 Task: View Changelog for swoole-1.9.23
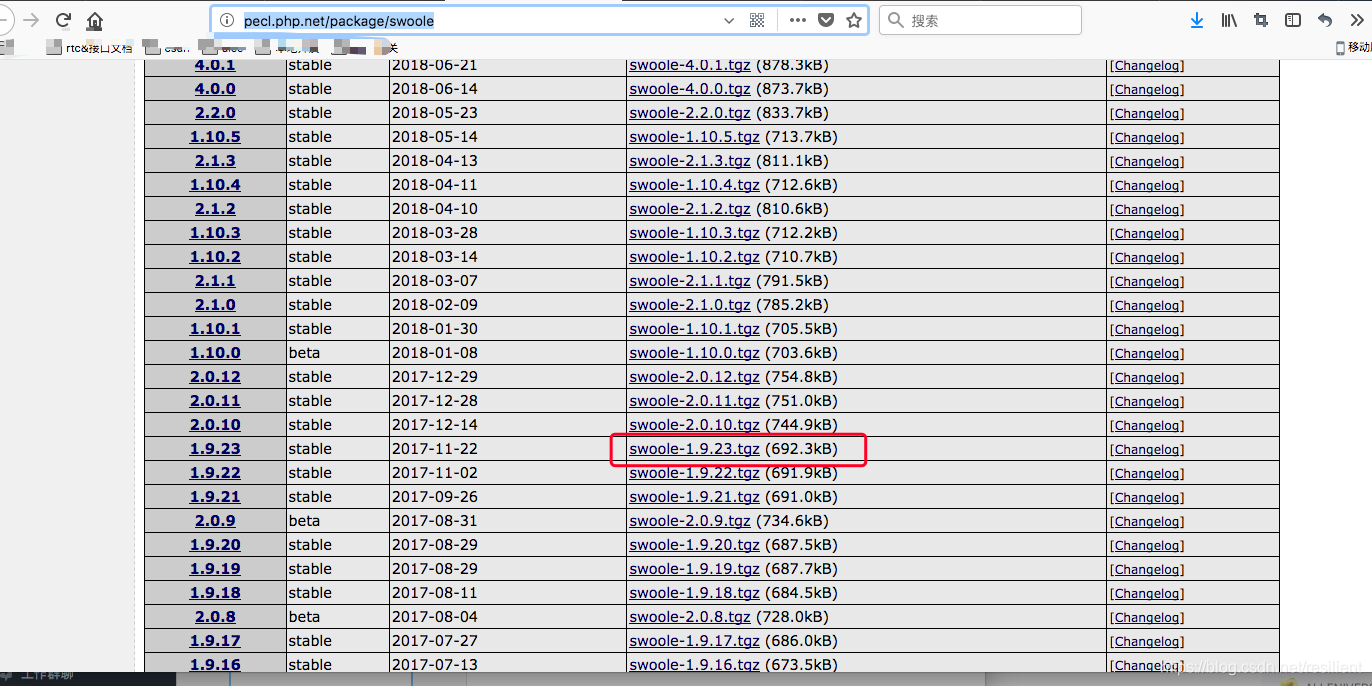tap(1146, 449)
